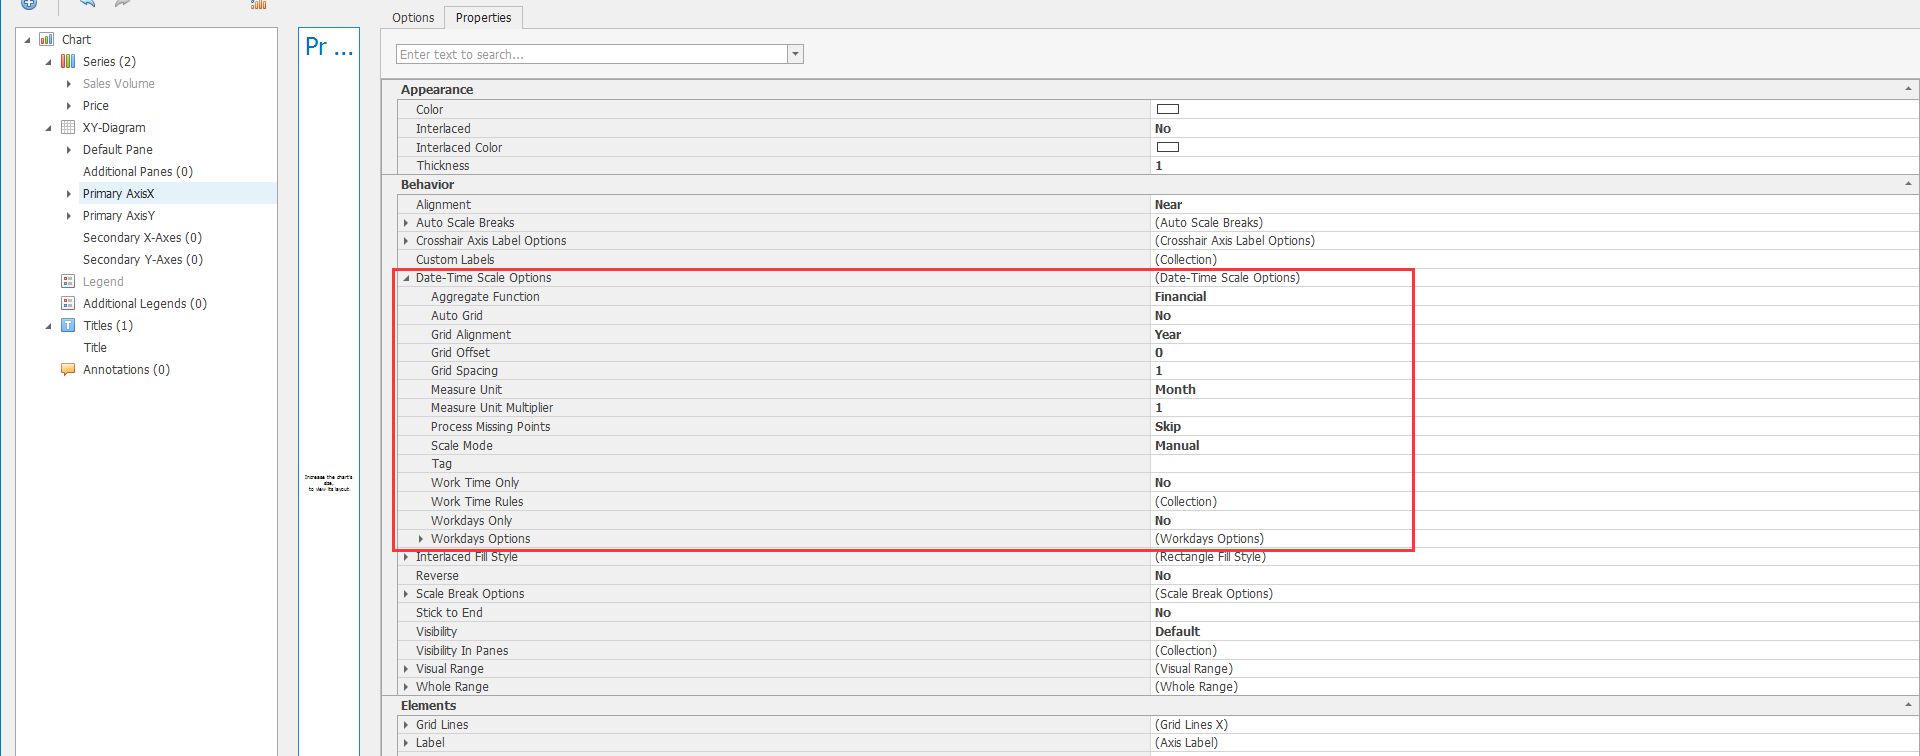The height and width of the screenshot is (756, 1920).
Task: Expand the Price series node
Action: pyautogui.click(x=69, y=106)
